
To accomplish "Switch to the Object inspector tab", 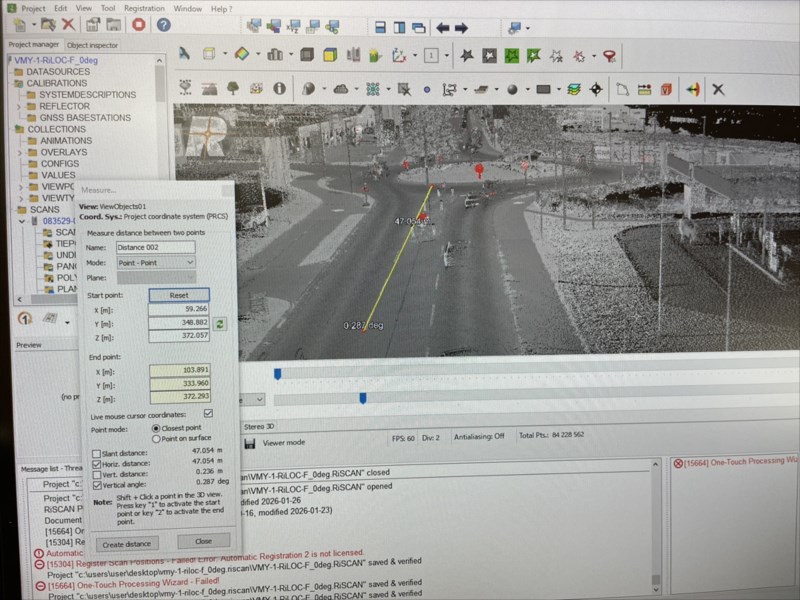I will [x=92, y=45].
